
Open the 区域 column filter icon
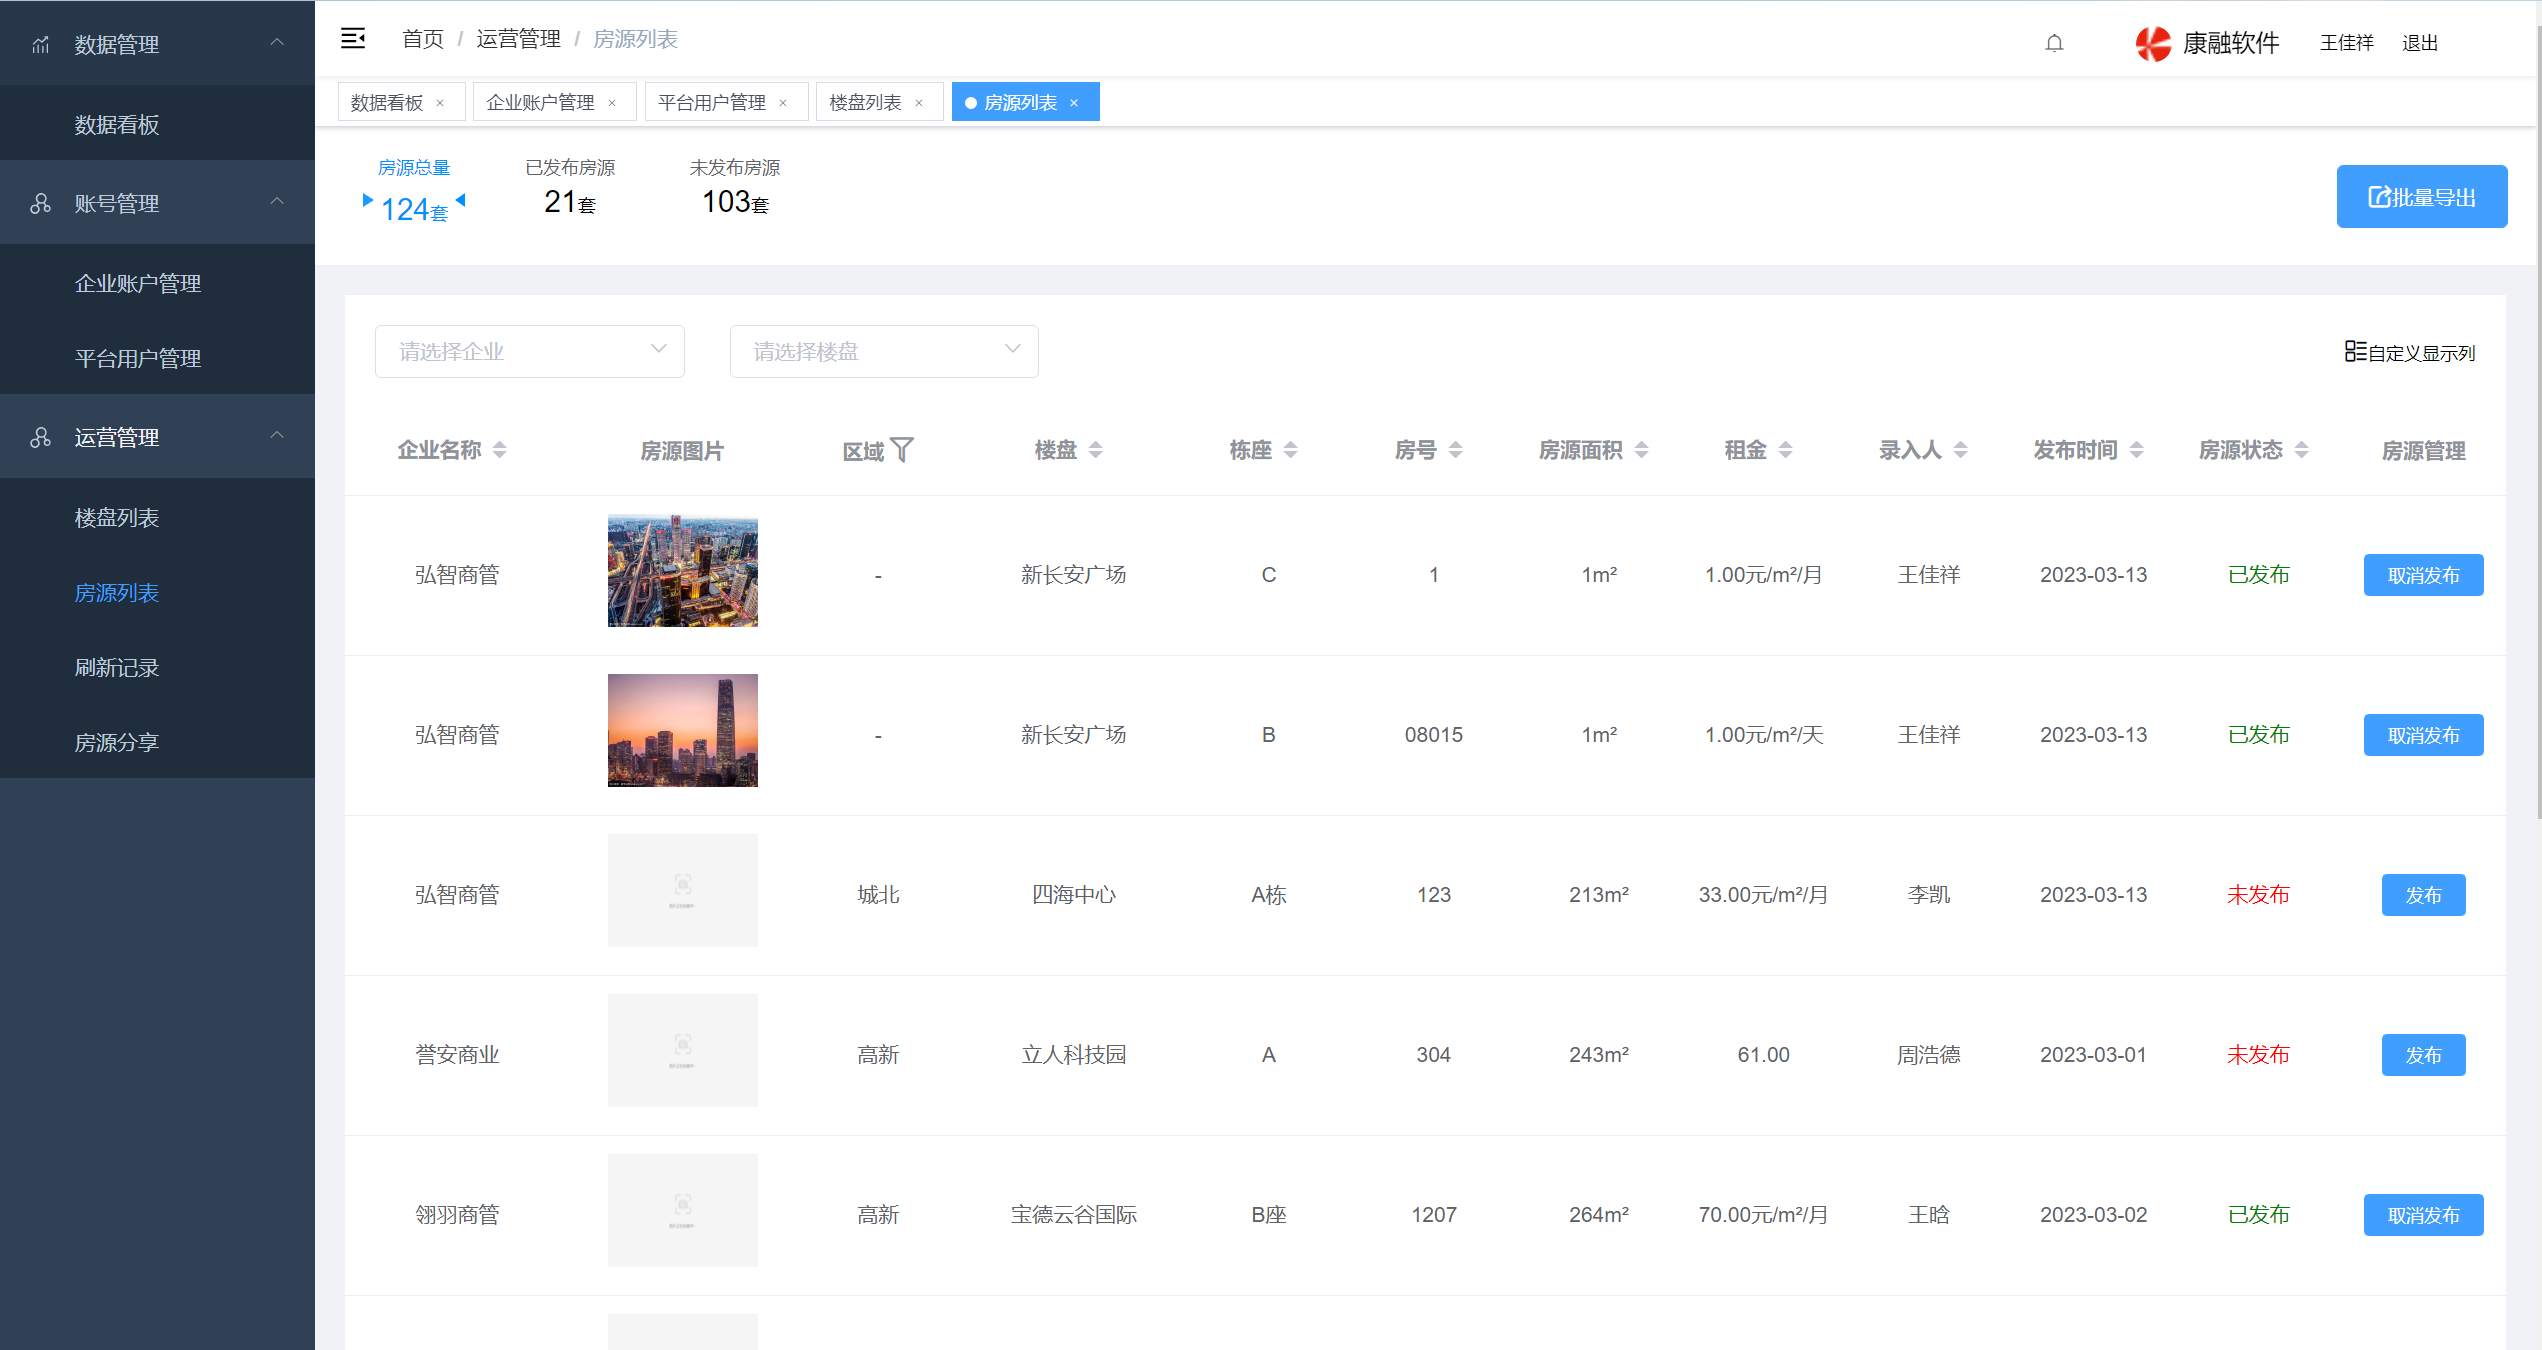902,450
